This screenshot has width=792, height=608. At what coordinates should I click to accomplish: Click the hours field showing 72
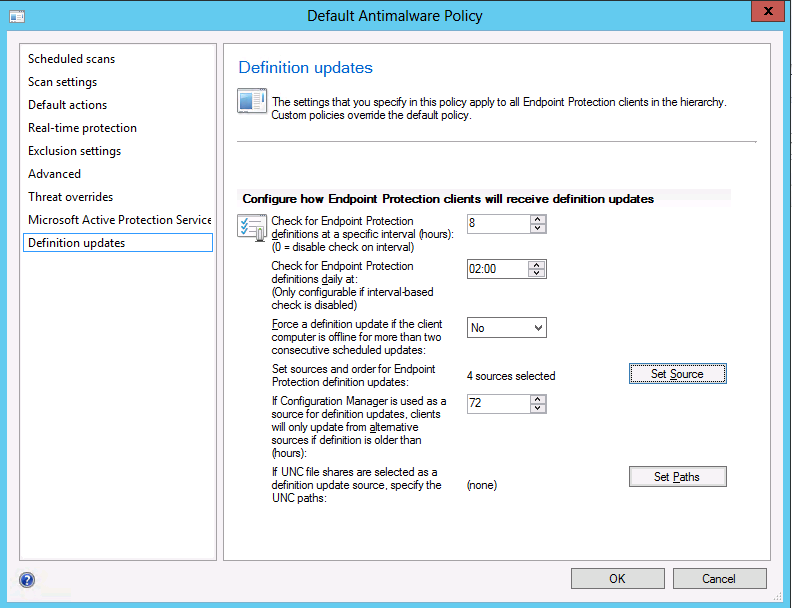(x=499, y=403)
